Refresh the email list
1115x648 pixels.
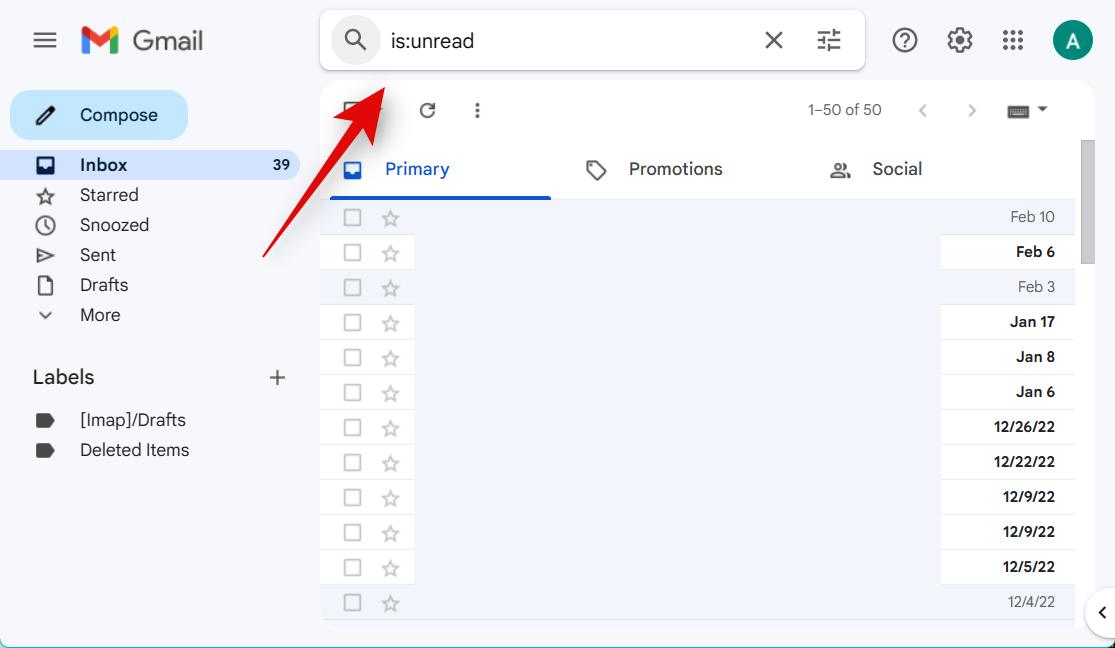(428, 110)
